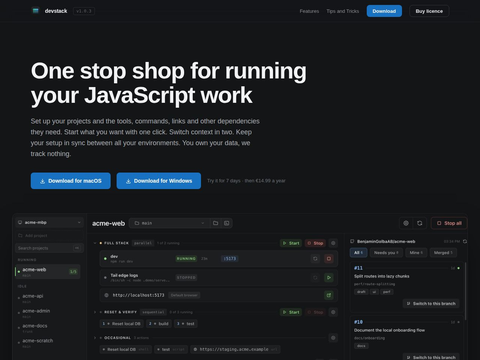Open the main branch dropdown
The image size is (480, 360).
pos(170,223)
